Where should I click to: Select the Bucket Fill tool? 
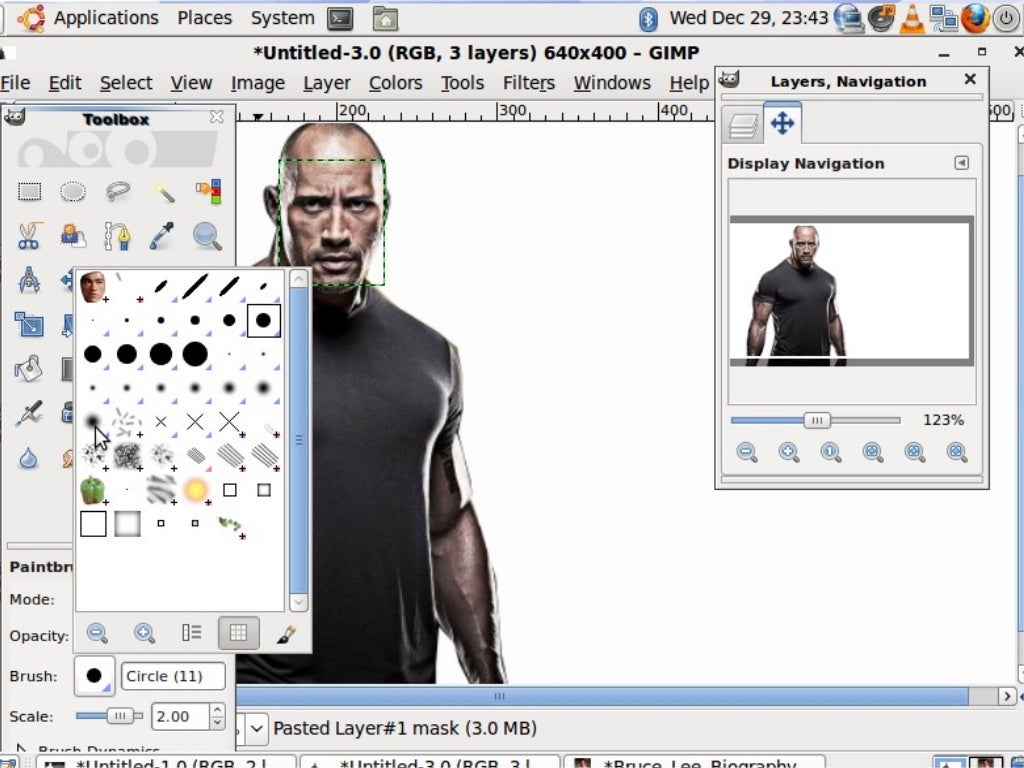click(29, 369)
